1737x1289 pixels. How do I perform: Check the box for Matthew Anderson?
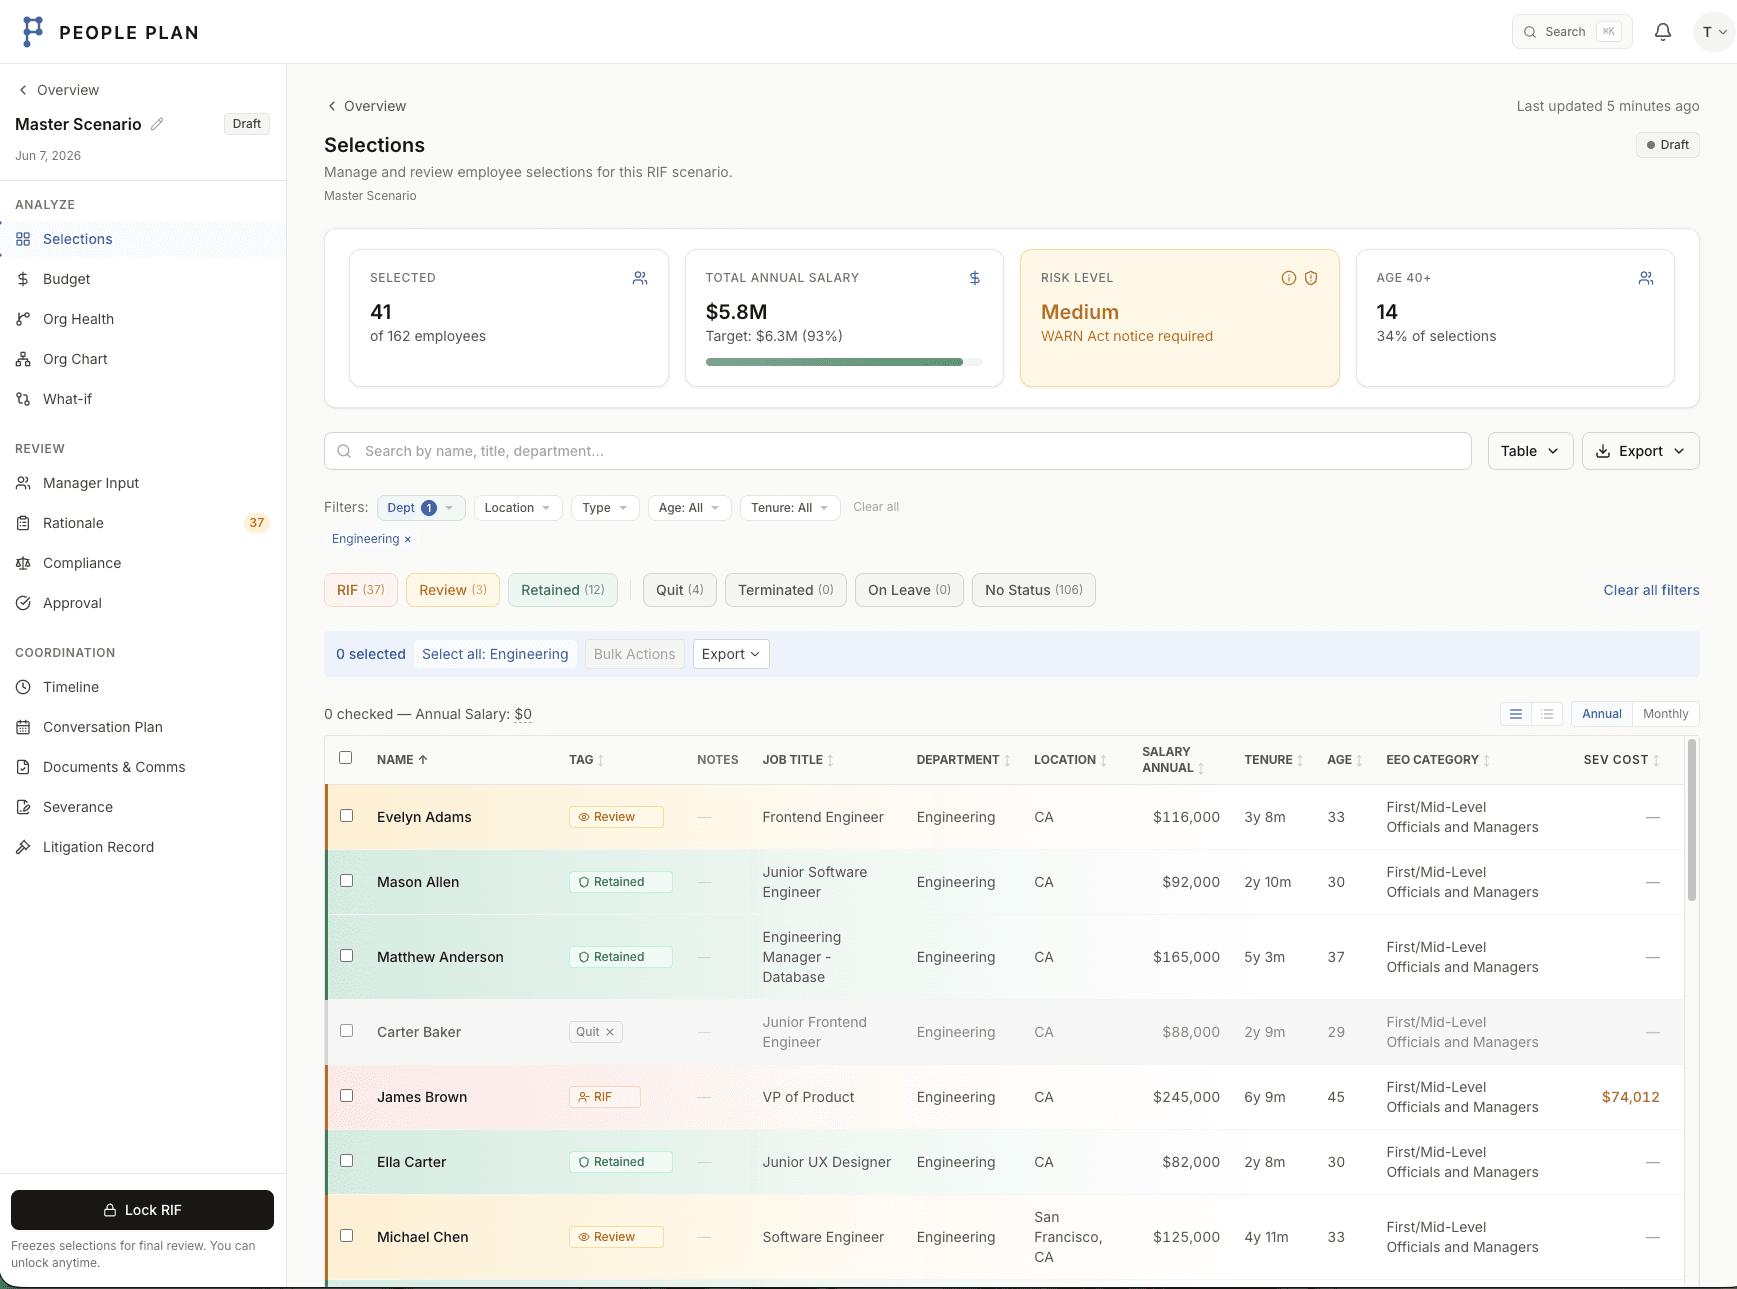(347, 956)
